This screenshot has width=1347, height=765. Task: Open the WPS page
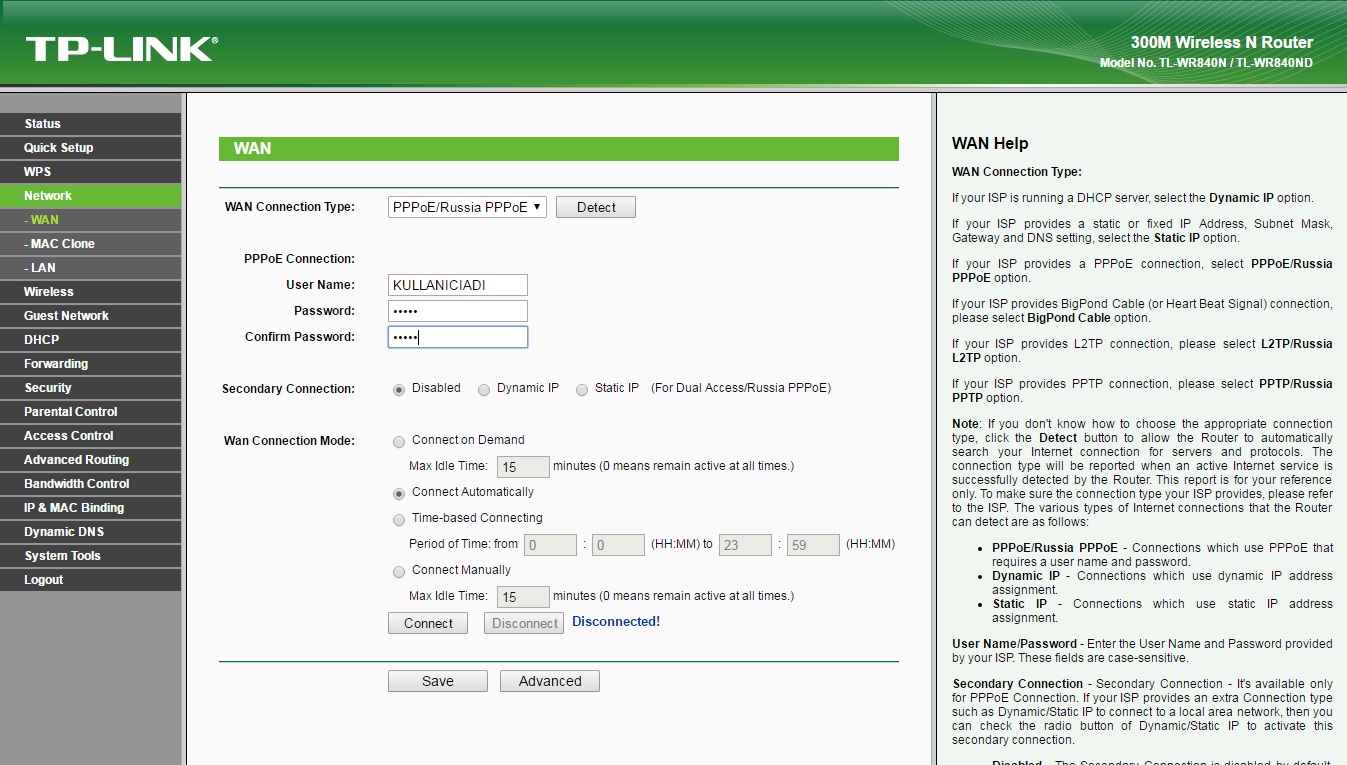[x=90, y=172]
